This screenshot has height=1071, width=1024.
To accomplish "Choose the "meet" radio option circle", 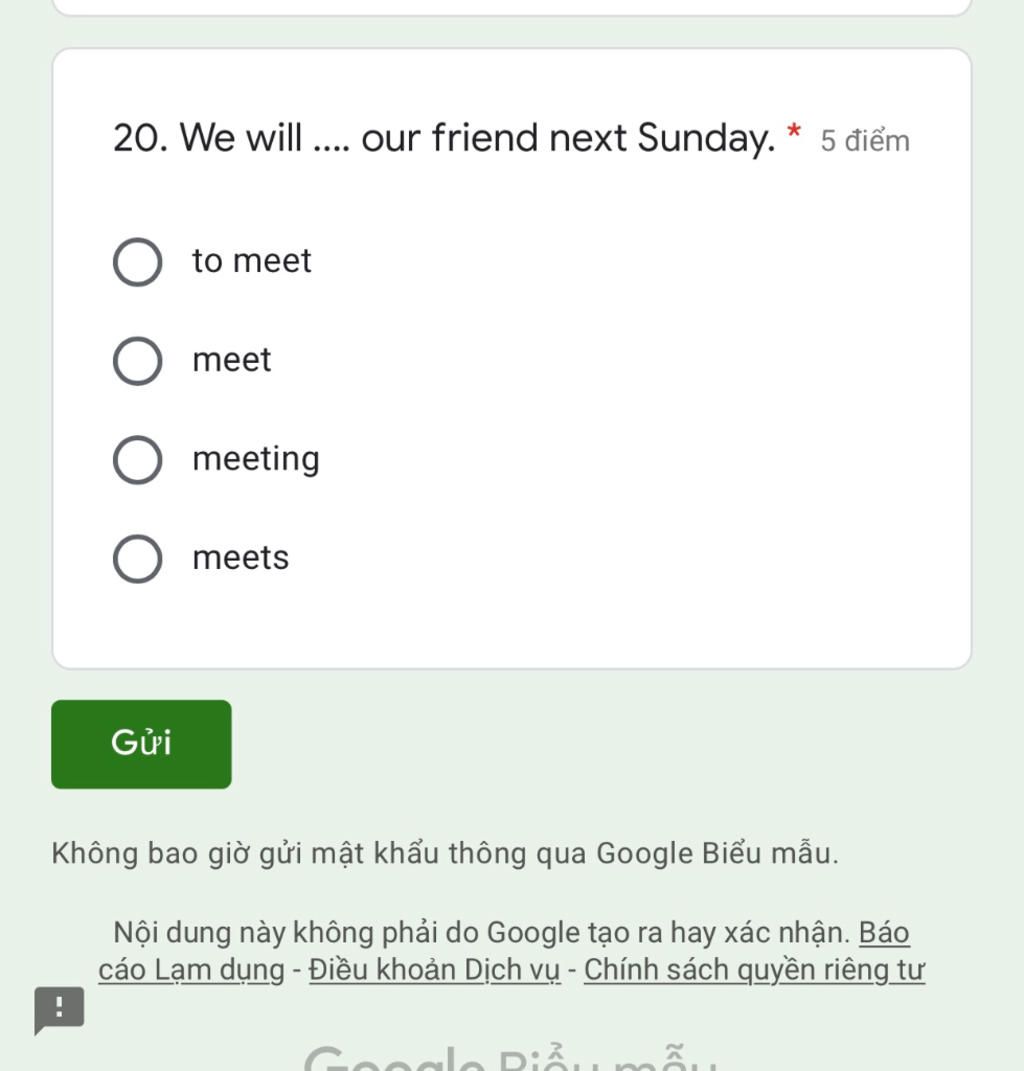I will pyautogui.click(x=137, y=361).
